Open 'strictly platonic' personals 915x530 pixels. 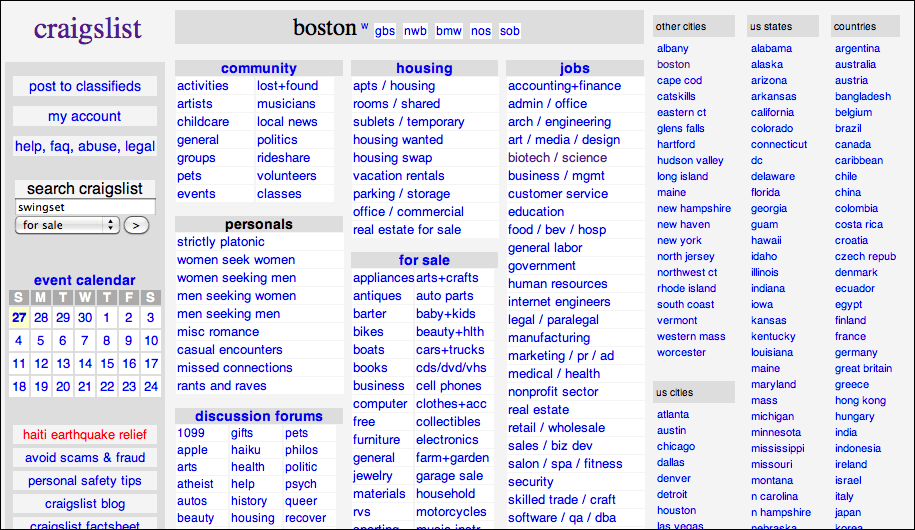221,242
